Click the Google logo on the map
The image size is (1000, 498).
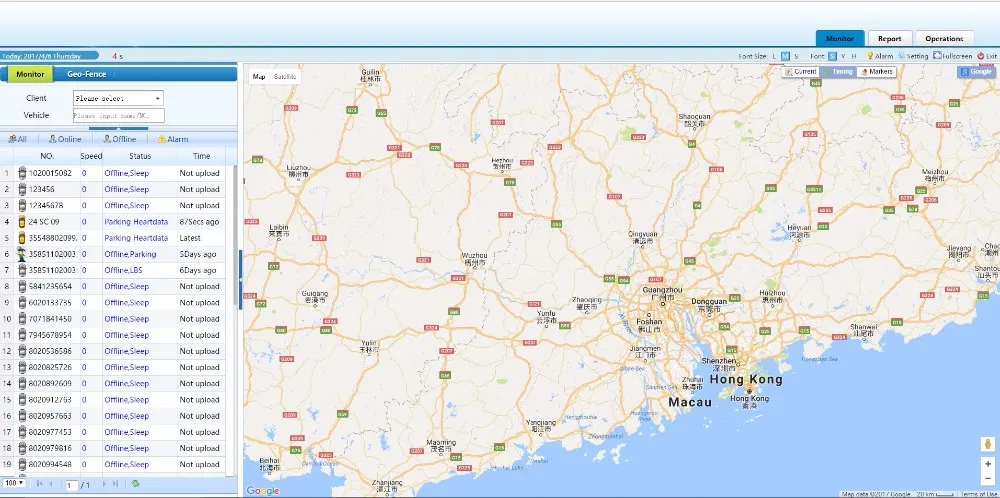pos(263,490)
